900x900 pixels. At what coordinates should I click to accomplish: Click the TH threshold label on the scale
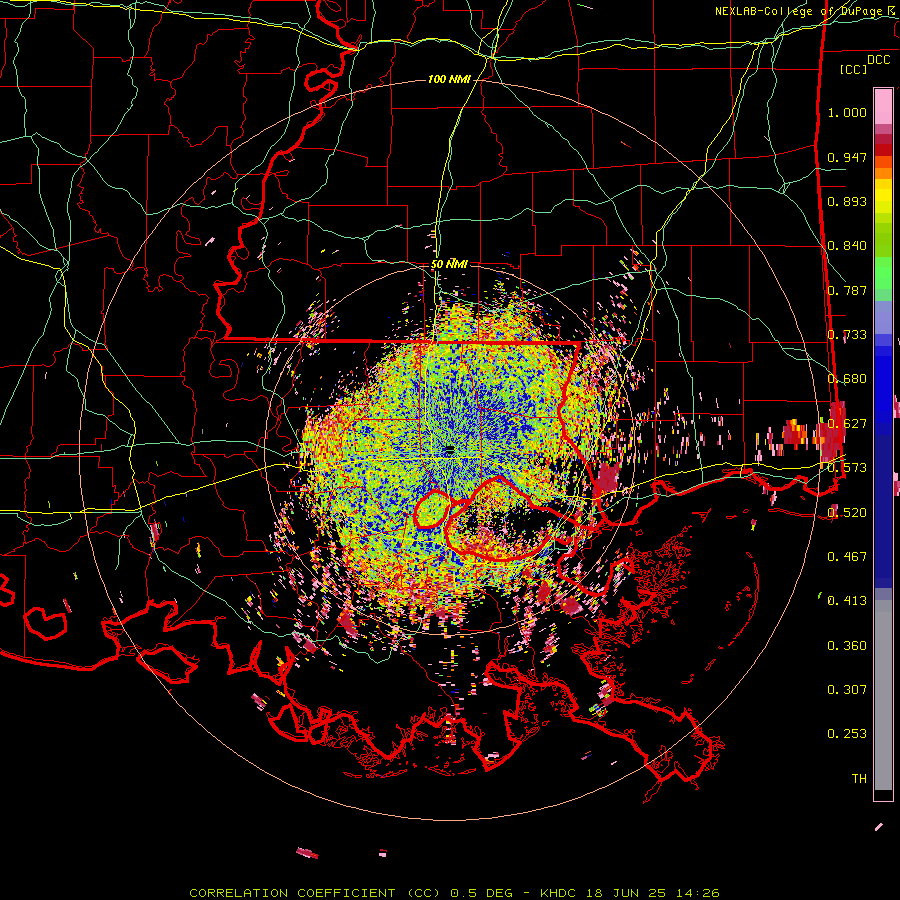(x=859, y=778)
